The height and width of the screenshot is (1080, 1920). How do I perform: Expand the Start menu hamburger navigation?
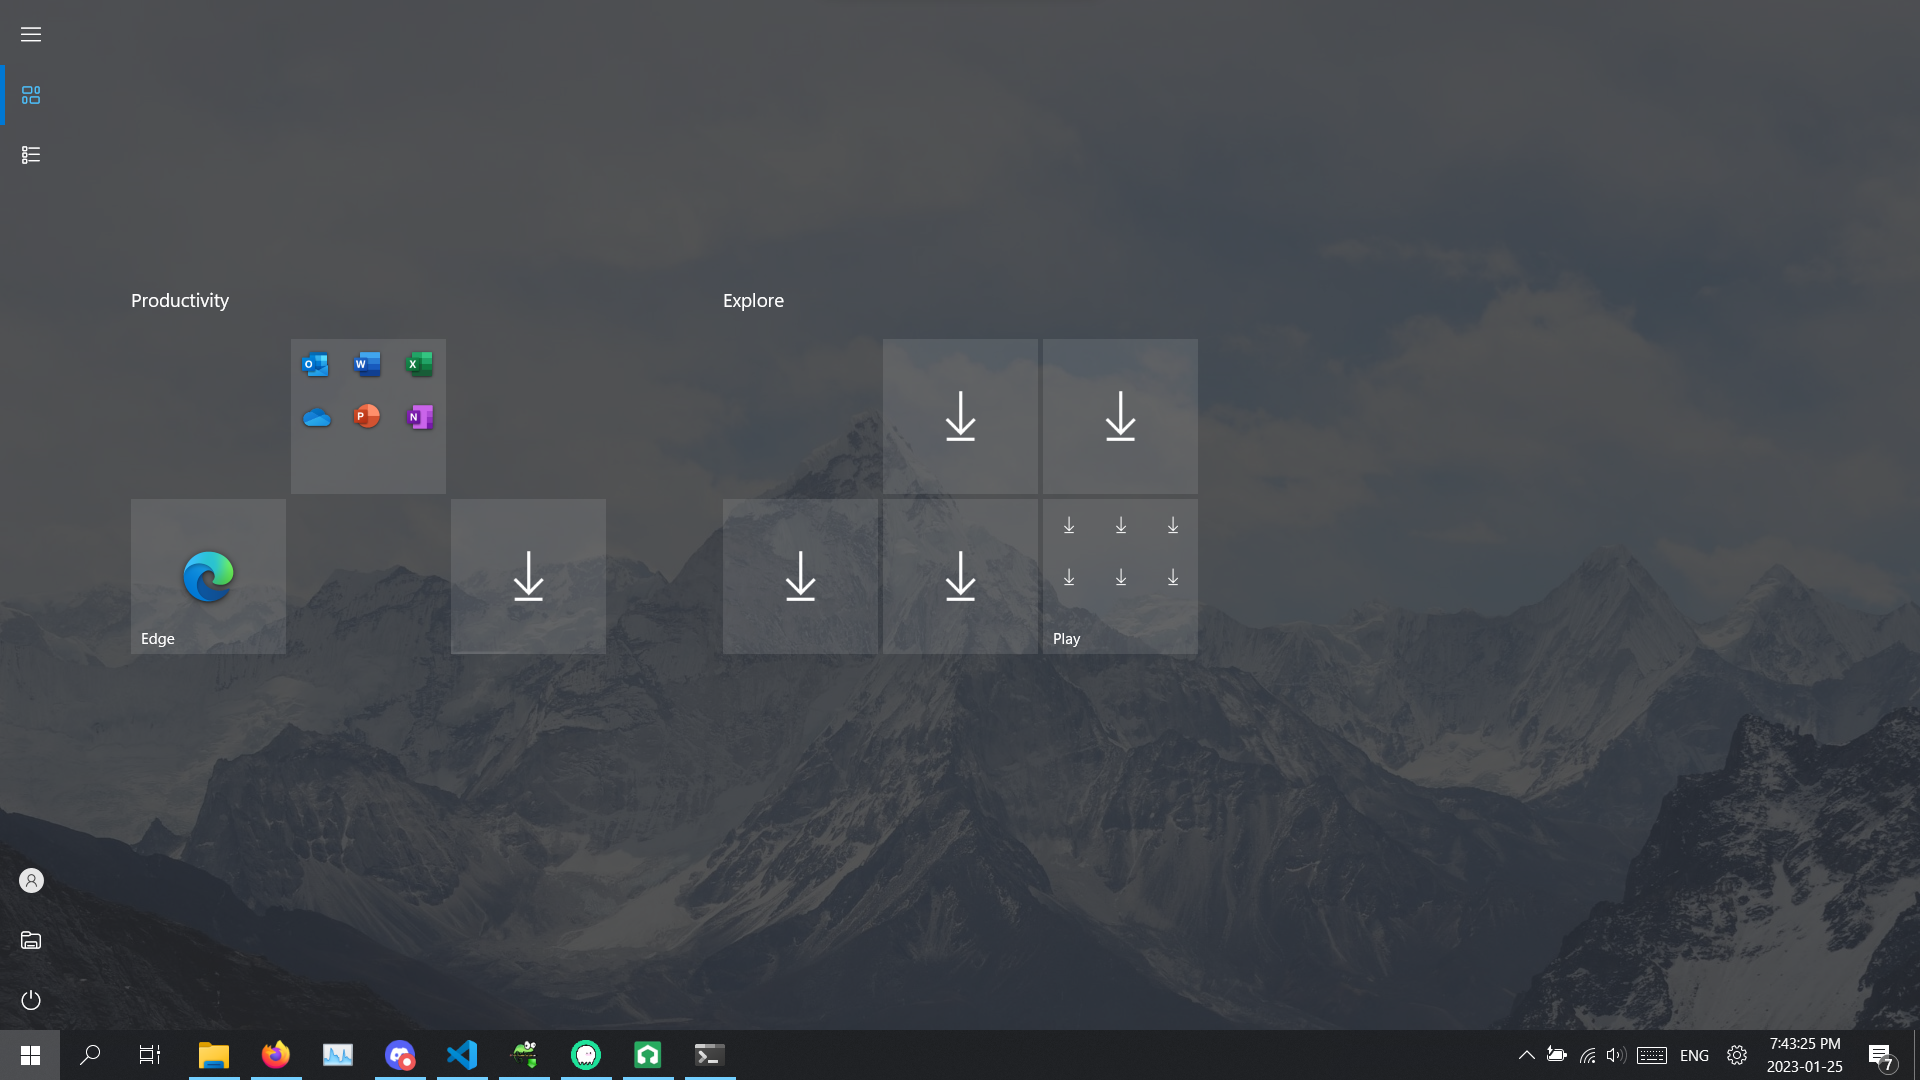pyautogui.click(x=31, y=35)
